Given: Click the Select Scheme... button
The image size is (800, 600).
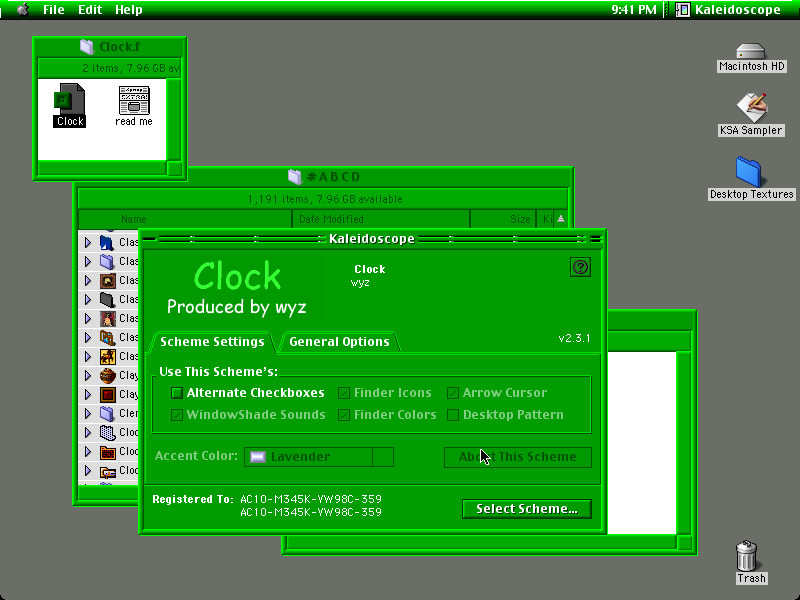Looking at the screenshot, I should click(x=527, y=509).
